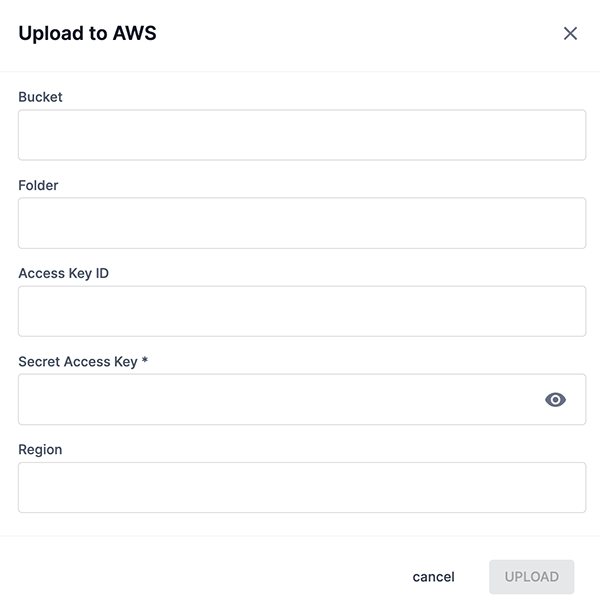Image resolution: width=600 pixels, height=606 pixels.
Task: Click the Access Key ID label
Action: (63, 273)
